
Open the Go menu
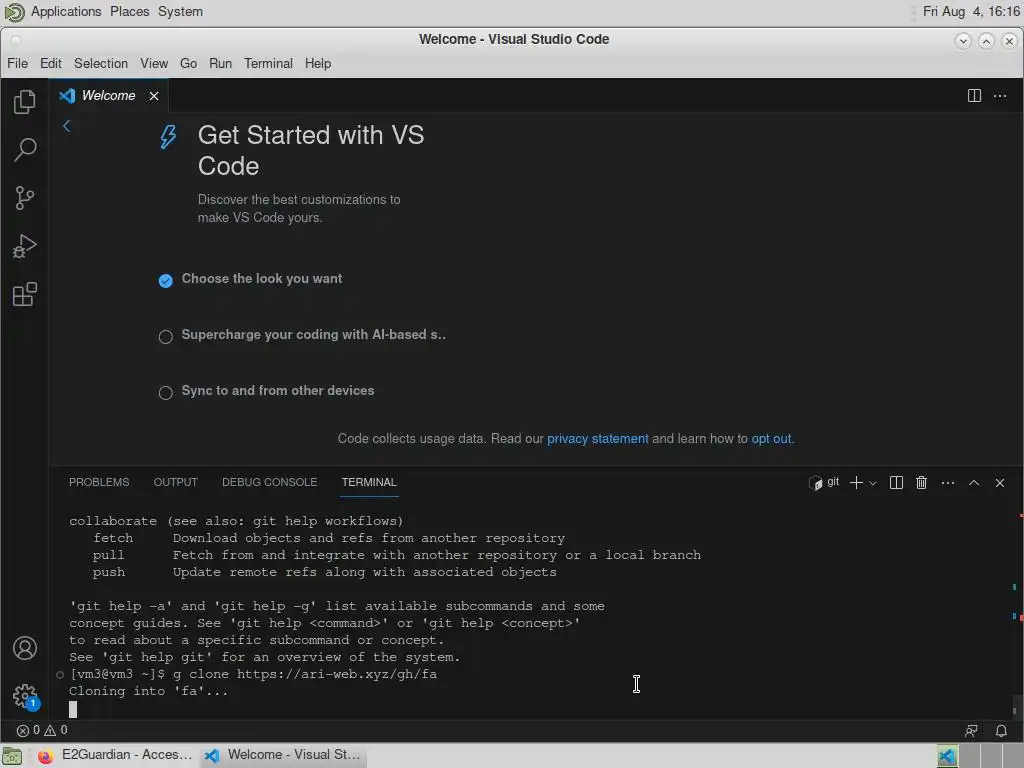pyautogui.click(x=189, y=63)
